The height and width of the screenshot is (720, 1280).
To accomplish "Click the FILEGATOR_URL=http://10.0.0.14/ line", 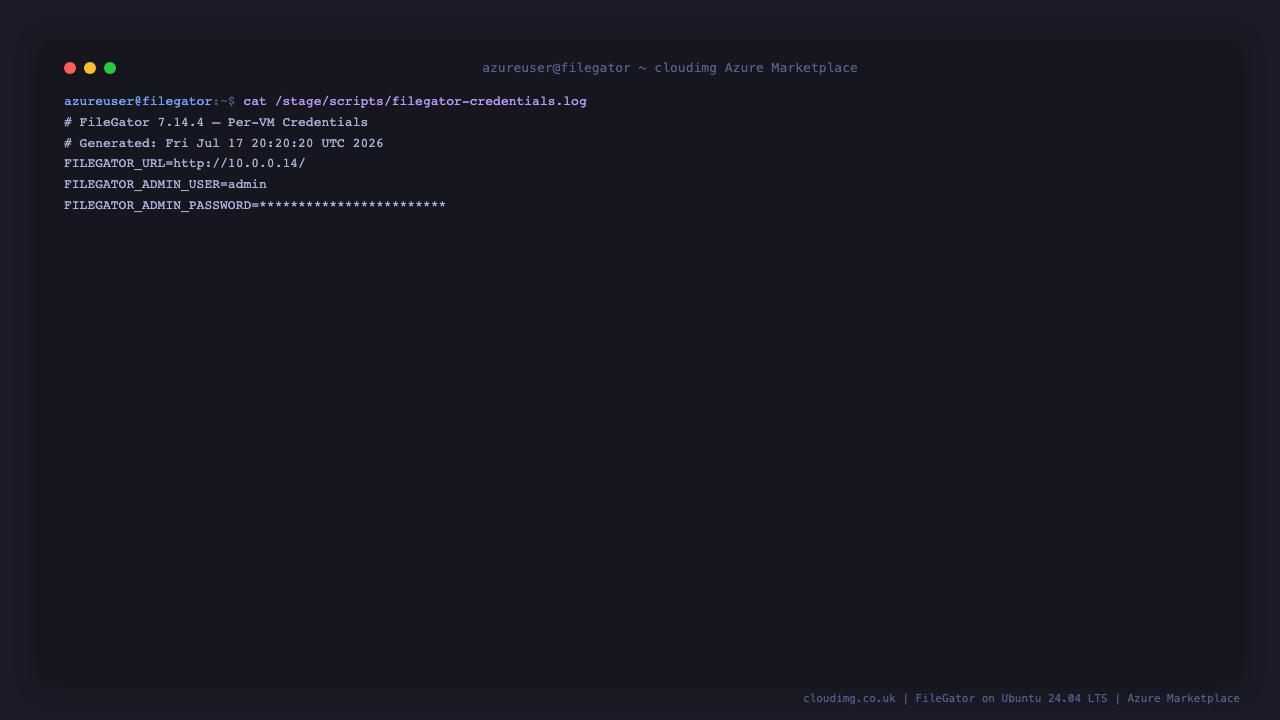I will click(185, 163).
